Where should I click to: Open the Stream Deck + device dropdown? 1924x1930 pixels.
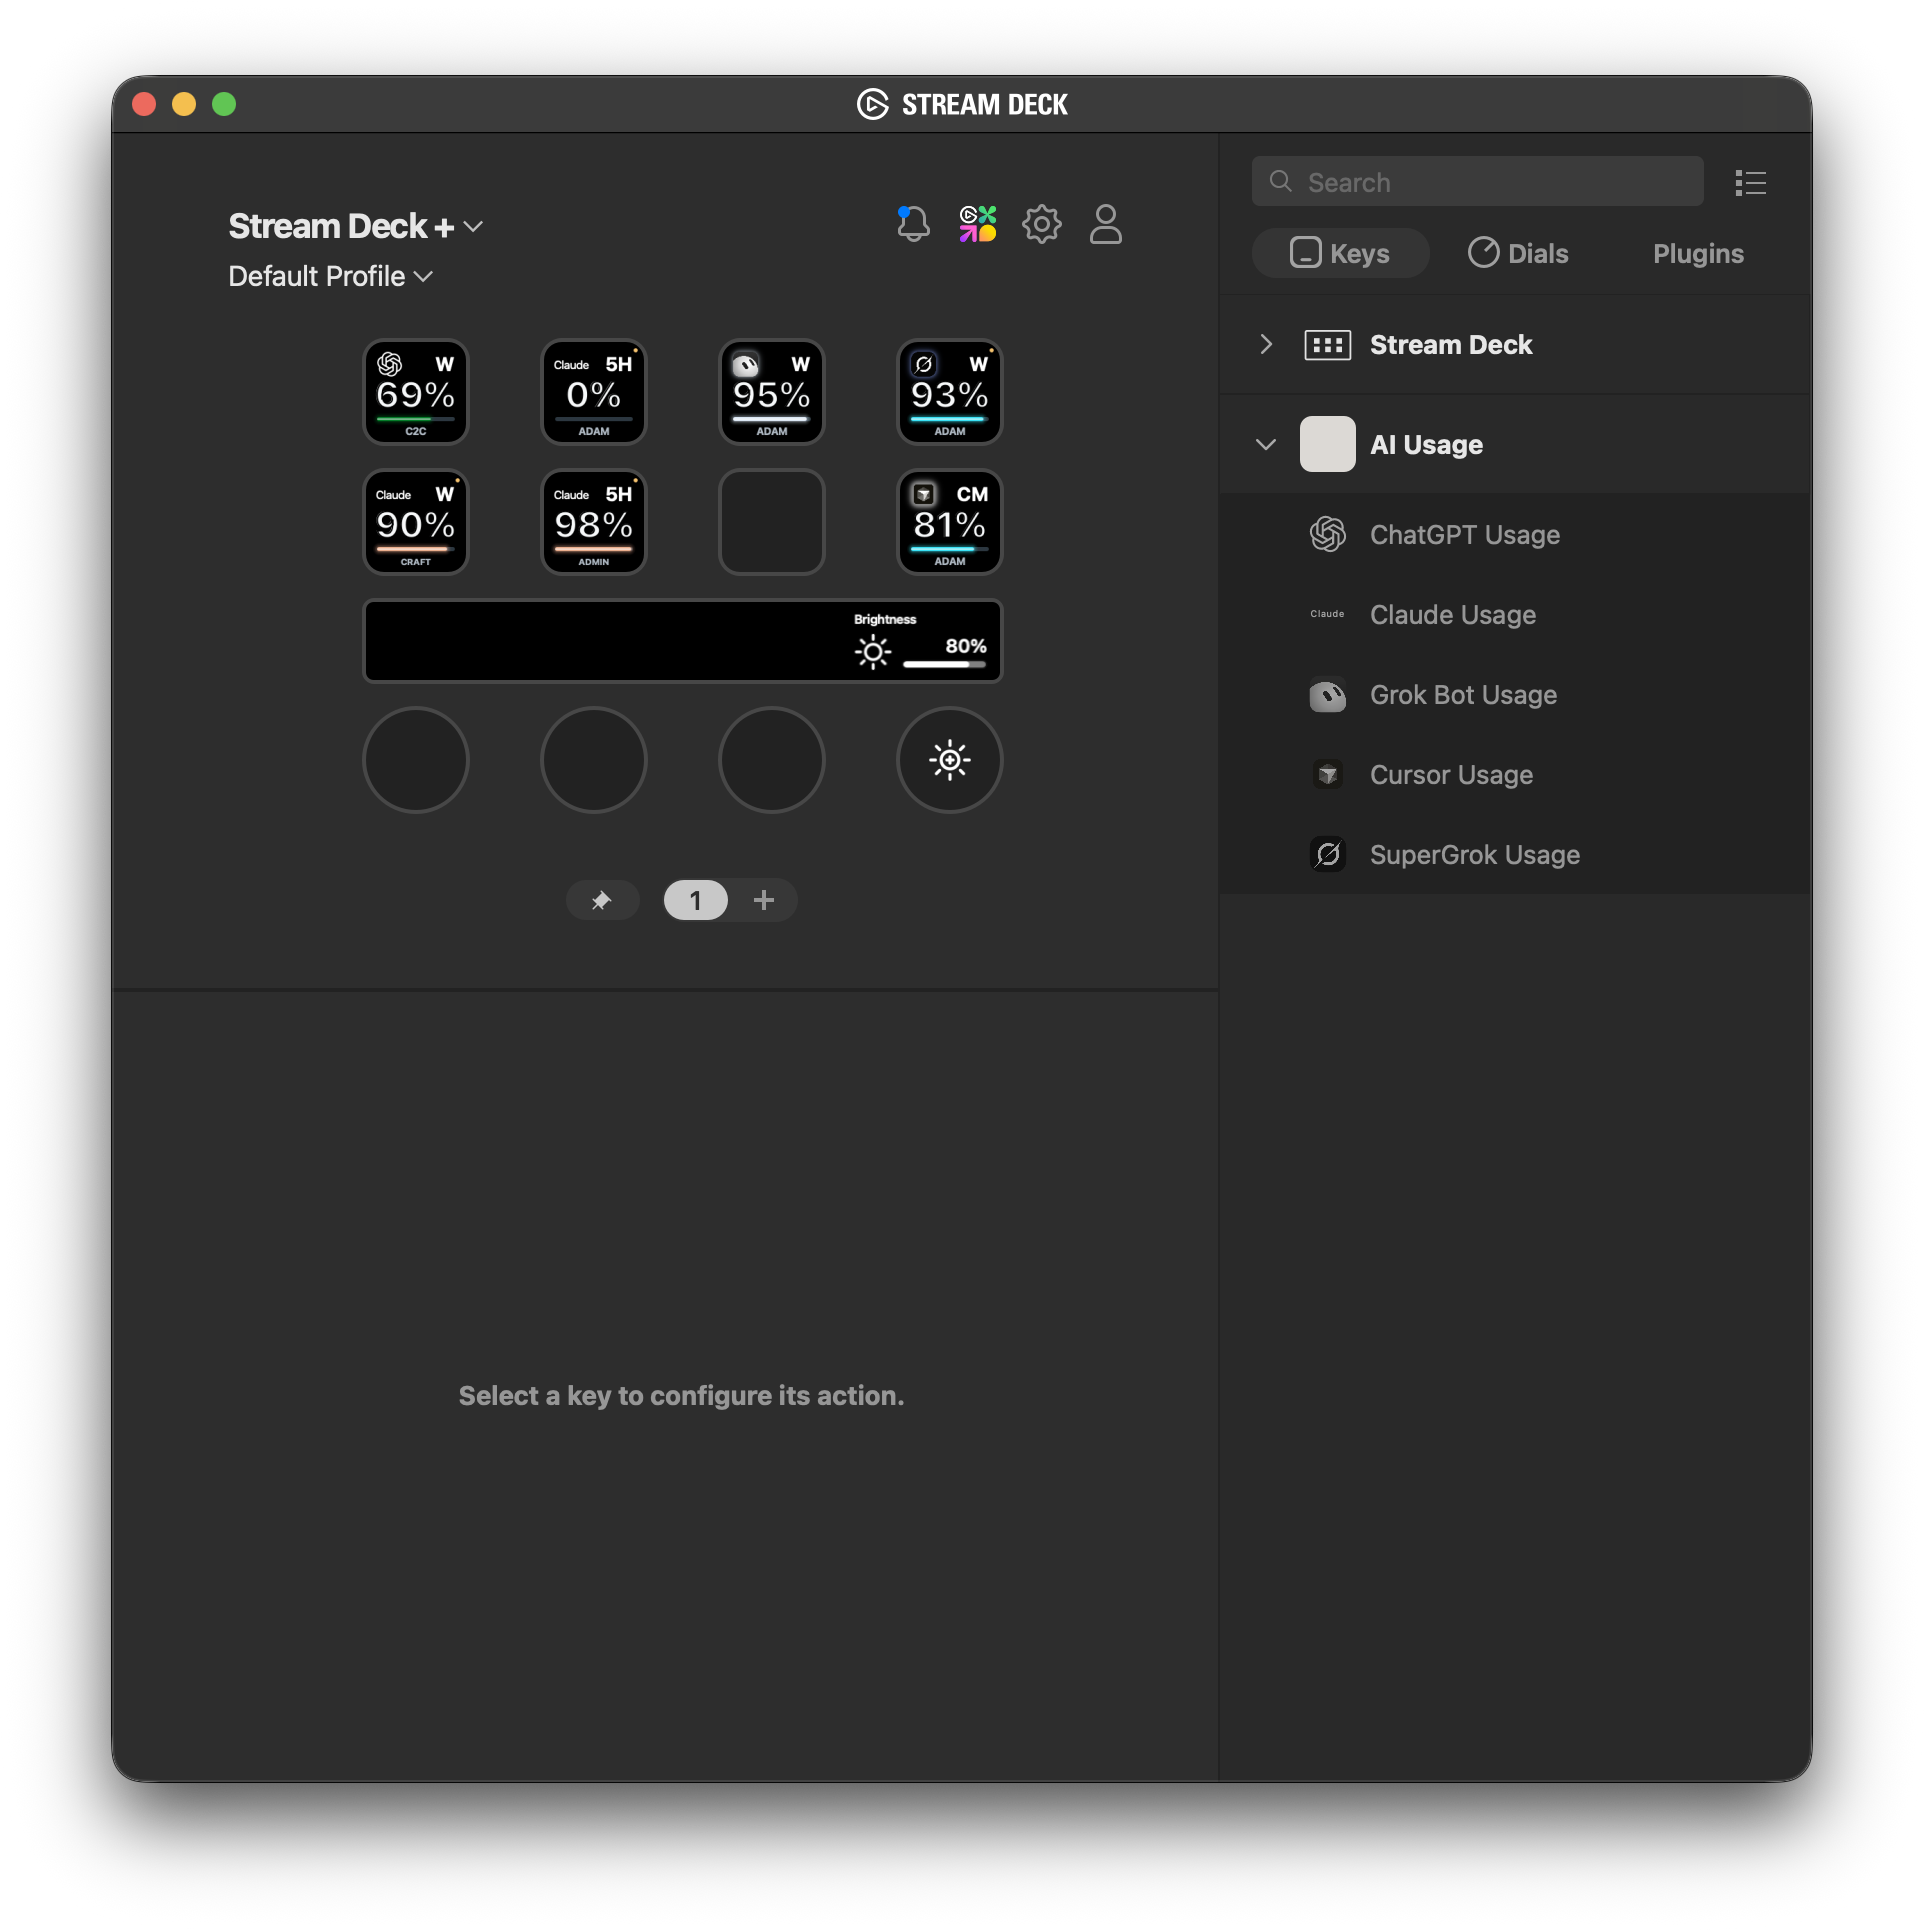(x=355, y=227)
